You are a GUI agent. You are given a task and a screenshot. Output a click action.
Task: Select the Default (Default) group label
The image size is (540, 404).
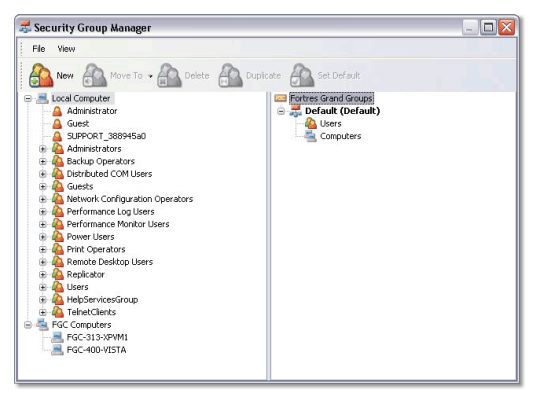[343, 111]
